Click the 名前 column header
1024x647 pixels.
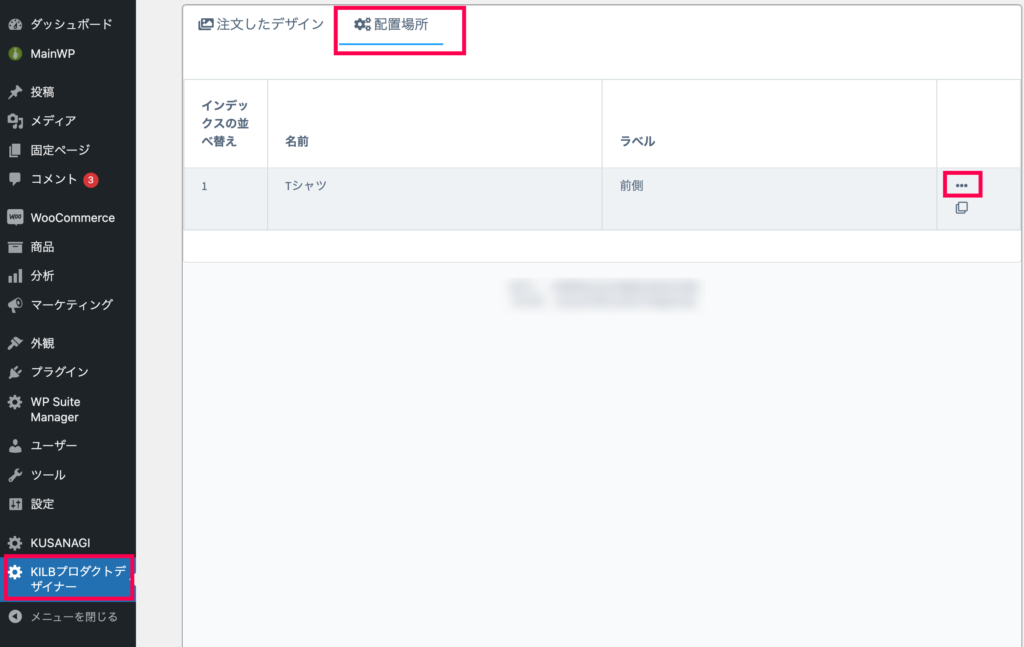click(296, 141)
